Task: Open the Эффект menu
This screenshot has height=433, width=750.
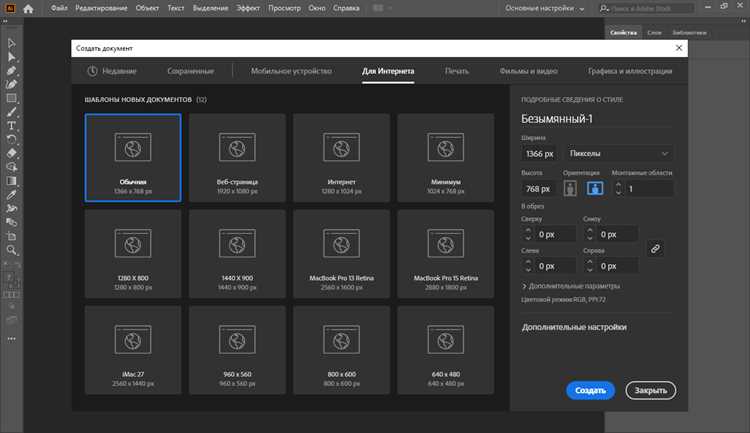Action: (248, 8)
